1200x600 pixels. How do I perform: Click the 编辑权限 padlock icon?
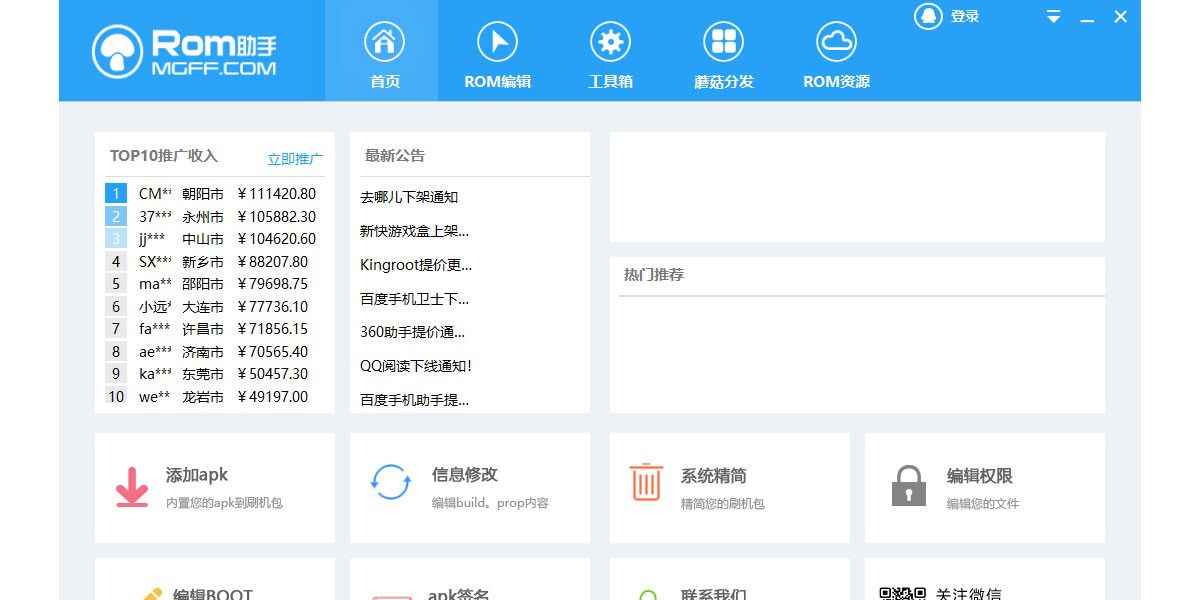pos(908,486)
